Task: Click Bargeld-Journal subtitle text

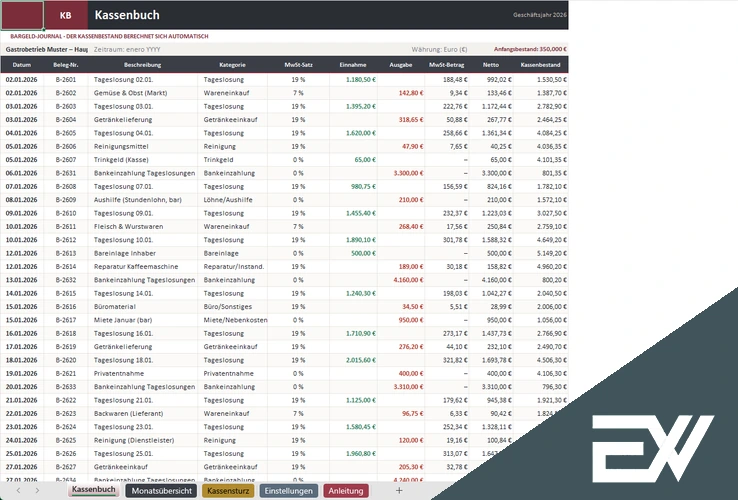Action: point(109,36)
